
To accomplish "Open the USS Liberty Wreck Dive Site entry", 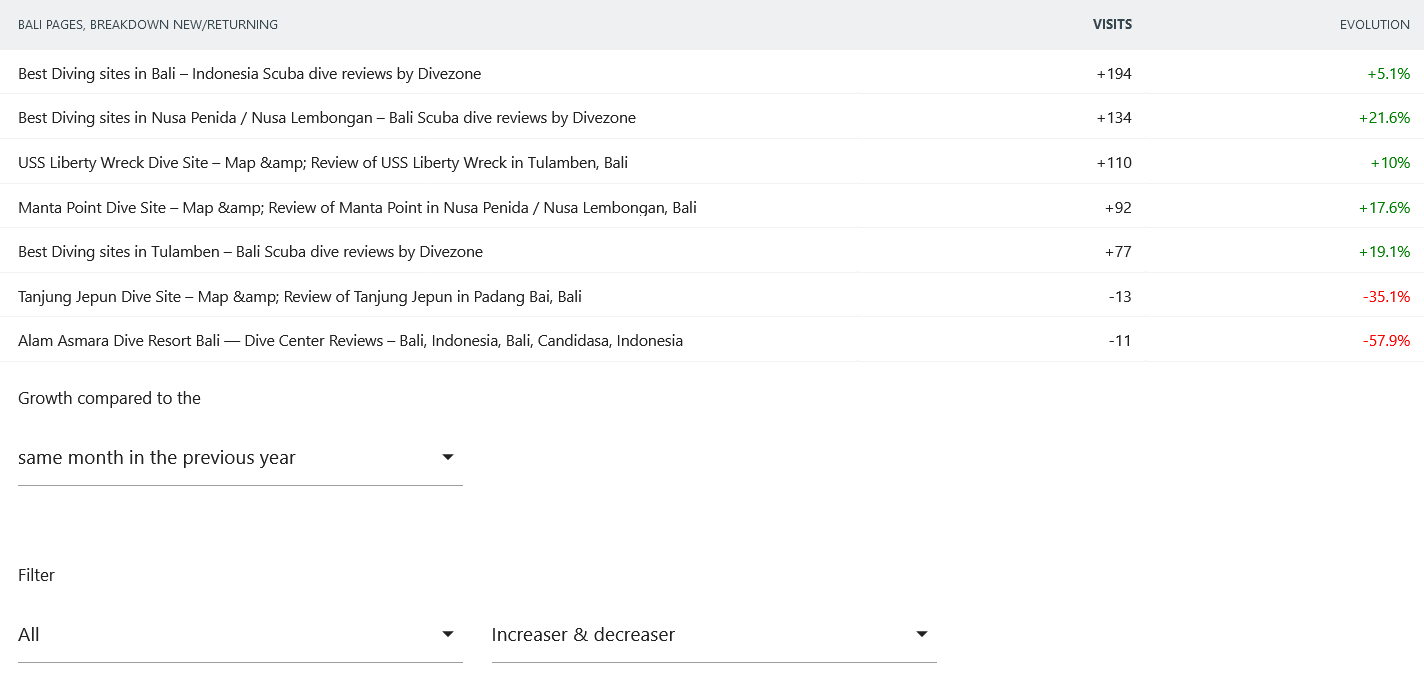I will tap(323, 162).
